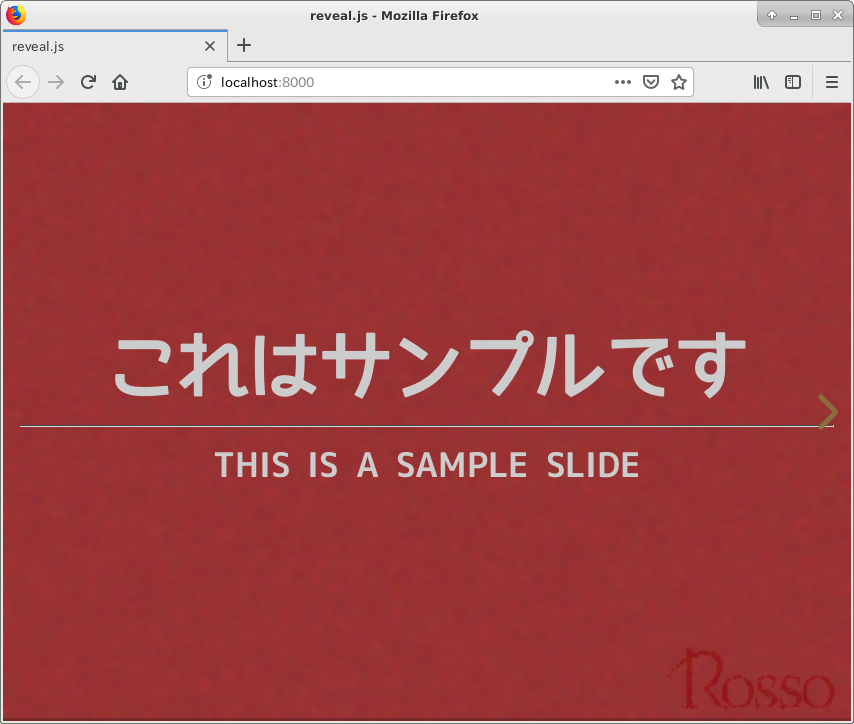Open site identity details dropdown
This screenshot has width=854, height=724.
(x=205, y=82)
